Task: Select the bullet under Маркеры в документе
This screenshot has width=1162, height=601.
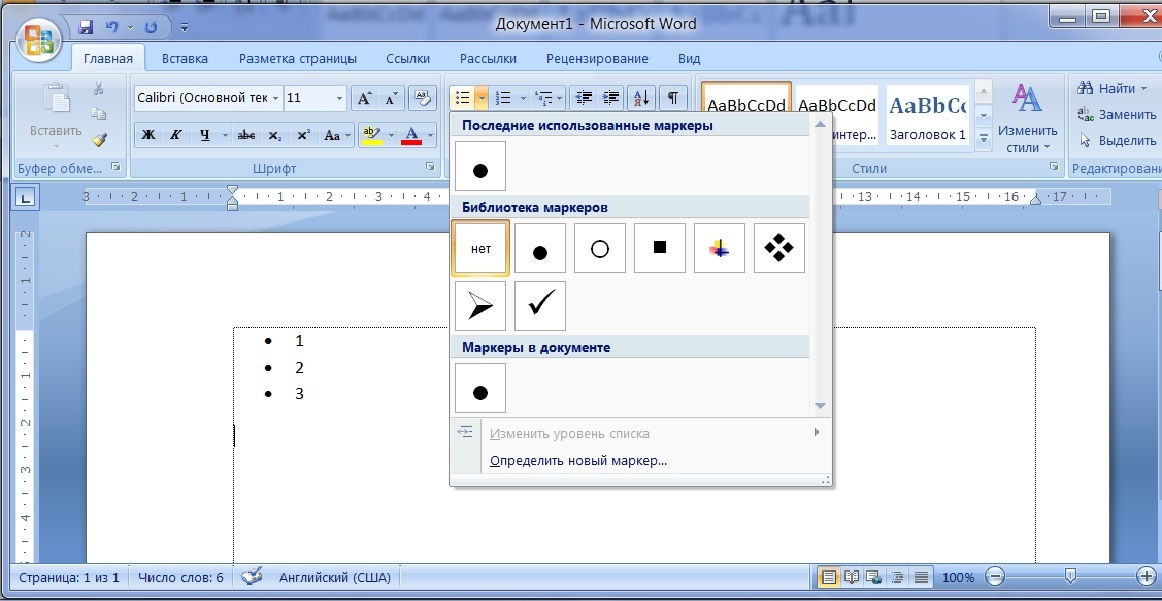Action: click(x=480, y=388)
